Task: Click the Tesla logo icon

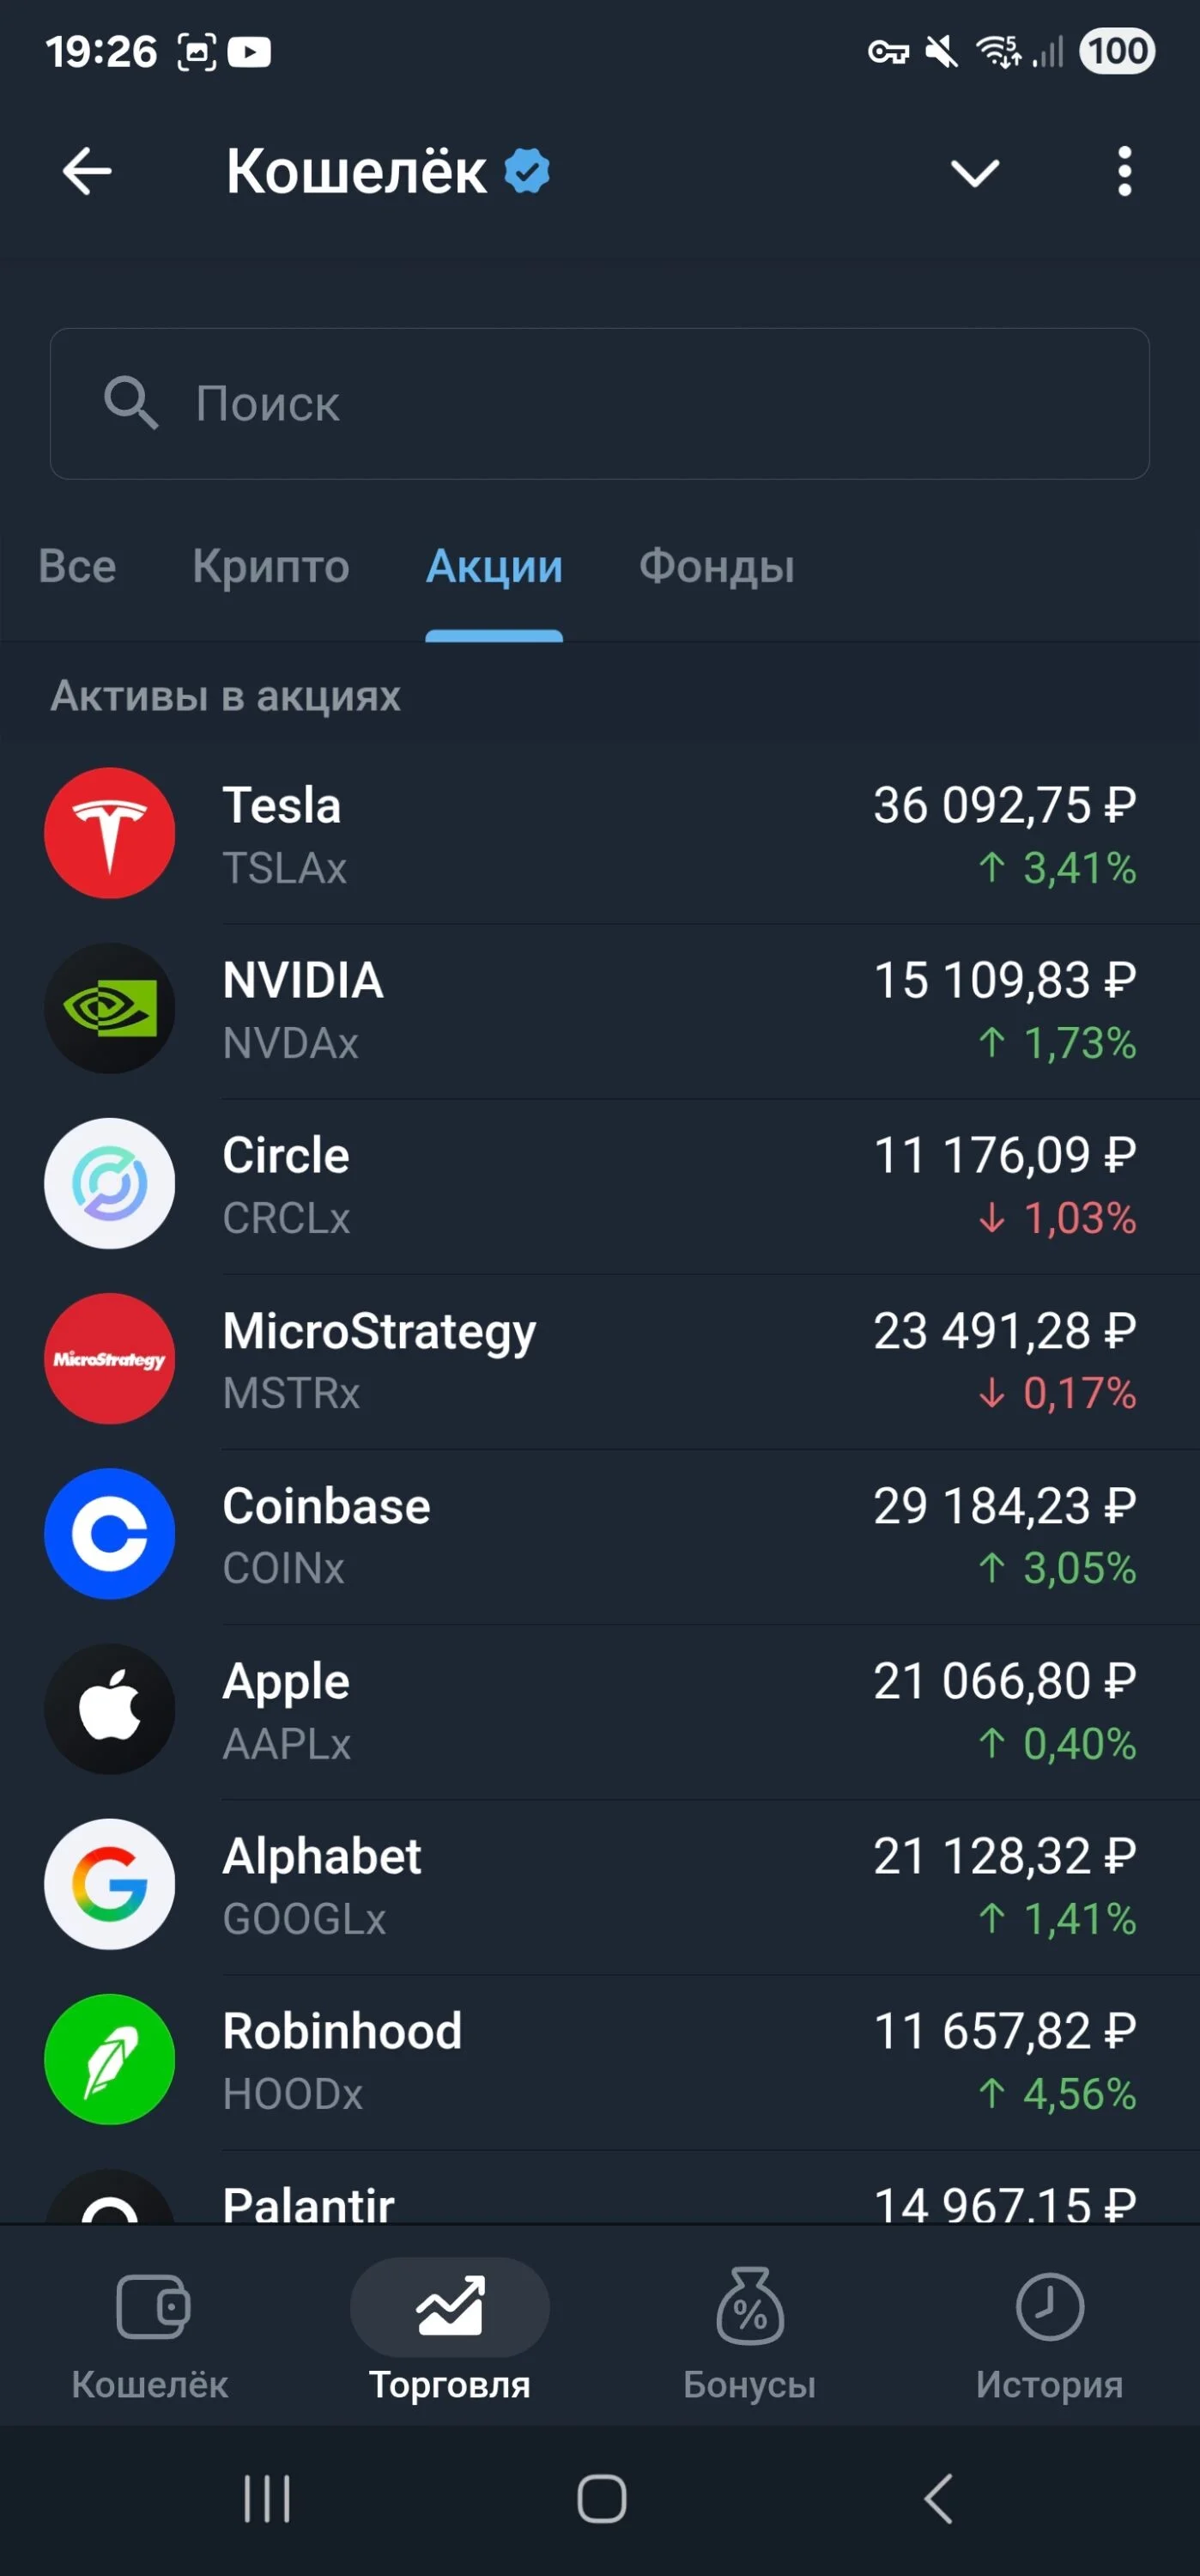Action: [x=110, y=833]
